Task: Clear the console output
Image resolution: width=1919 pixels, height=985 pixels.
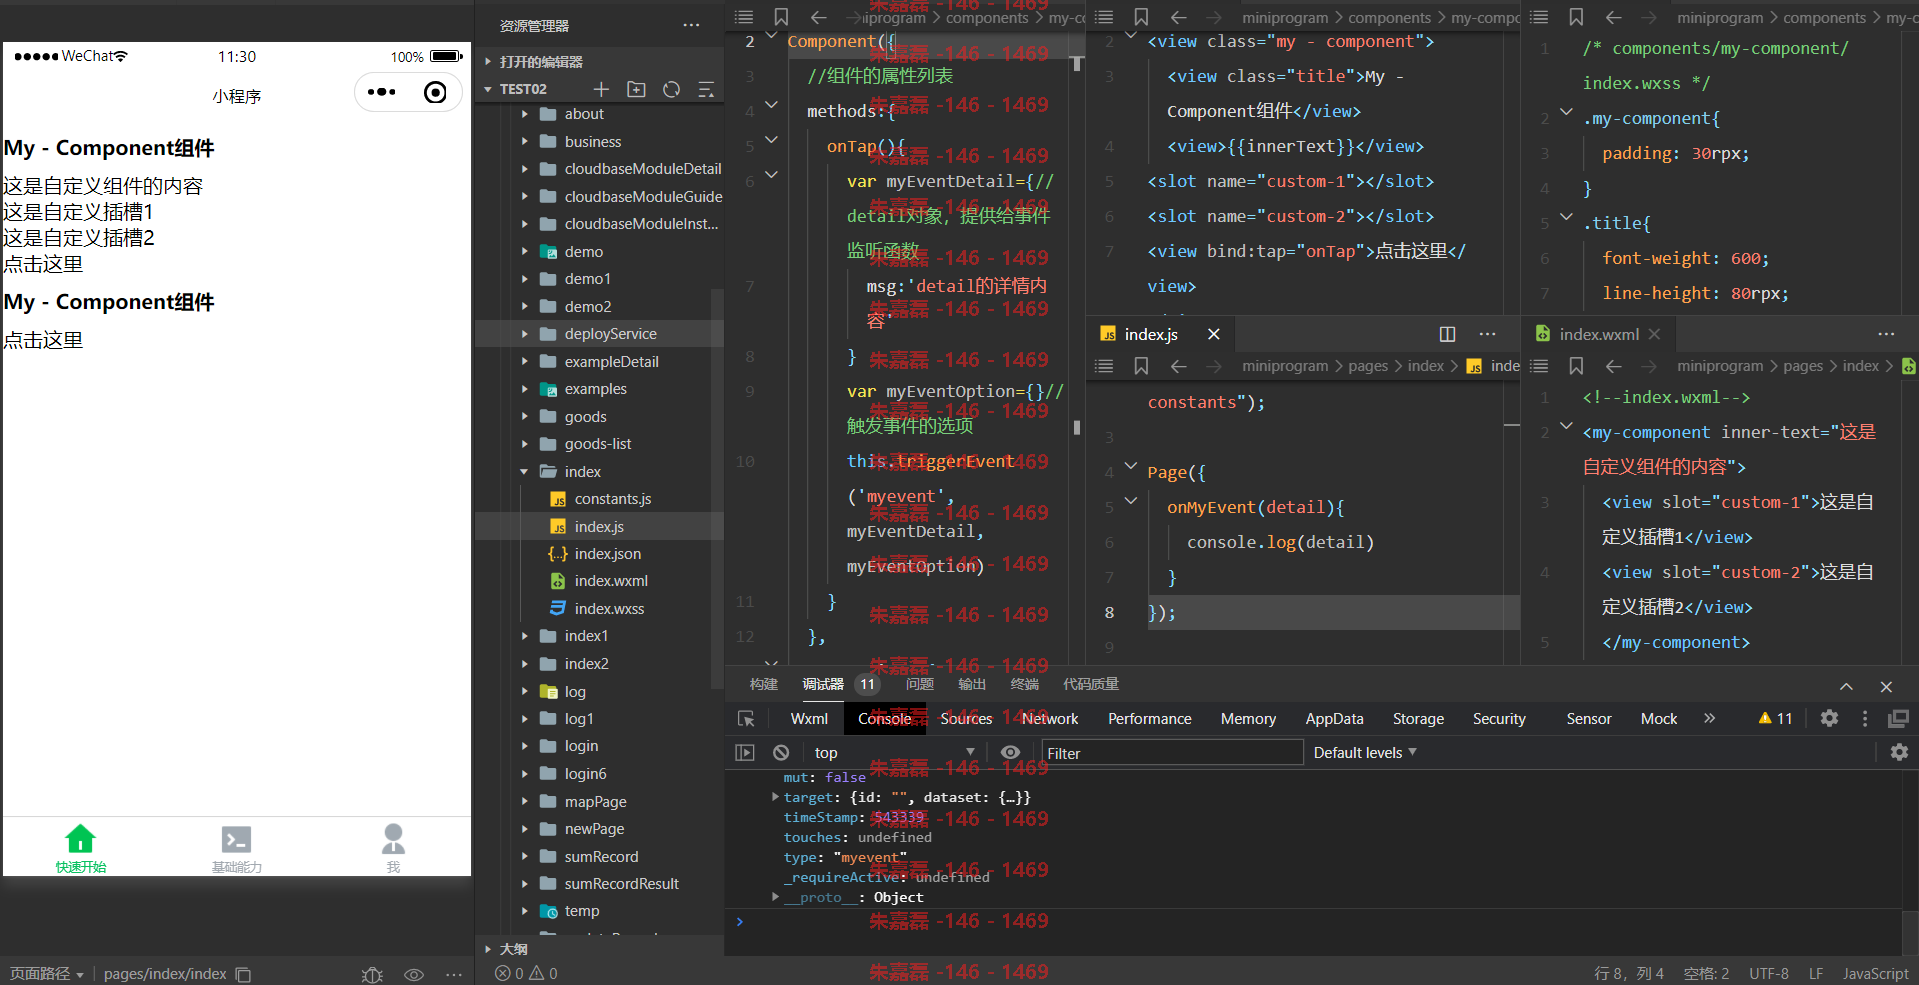Action: click(781, 752)
